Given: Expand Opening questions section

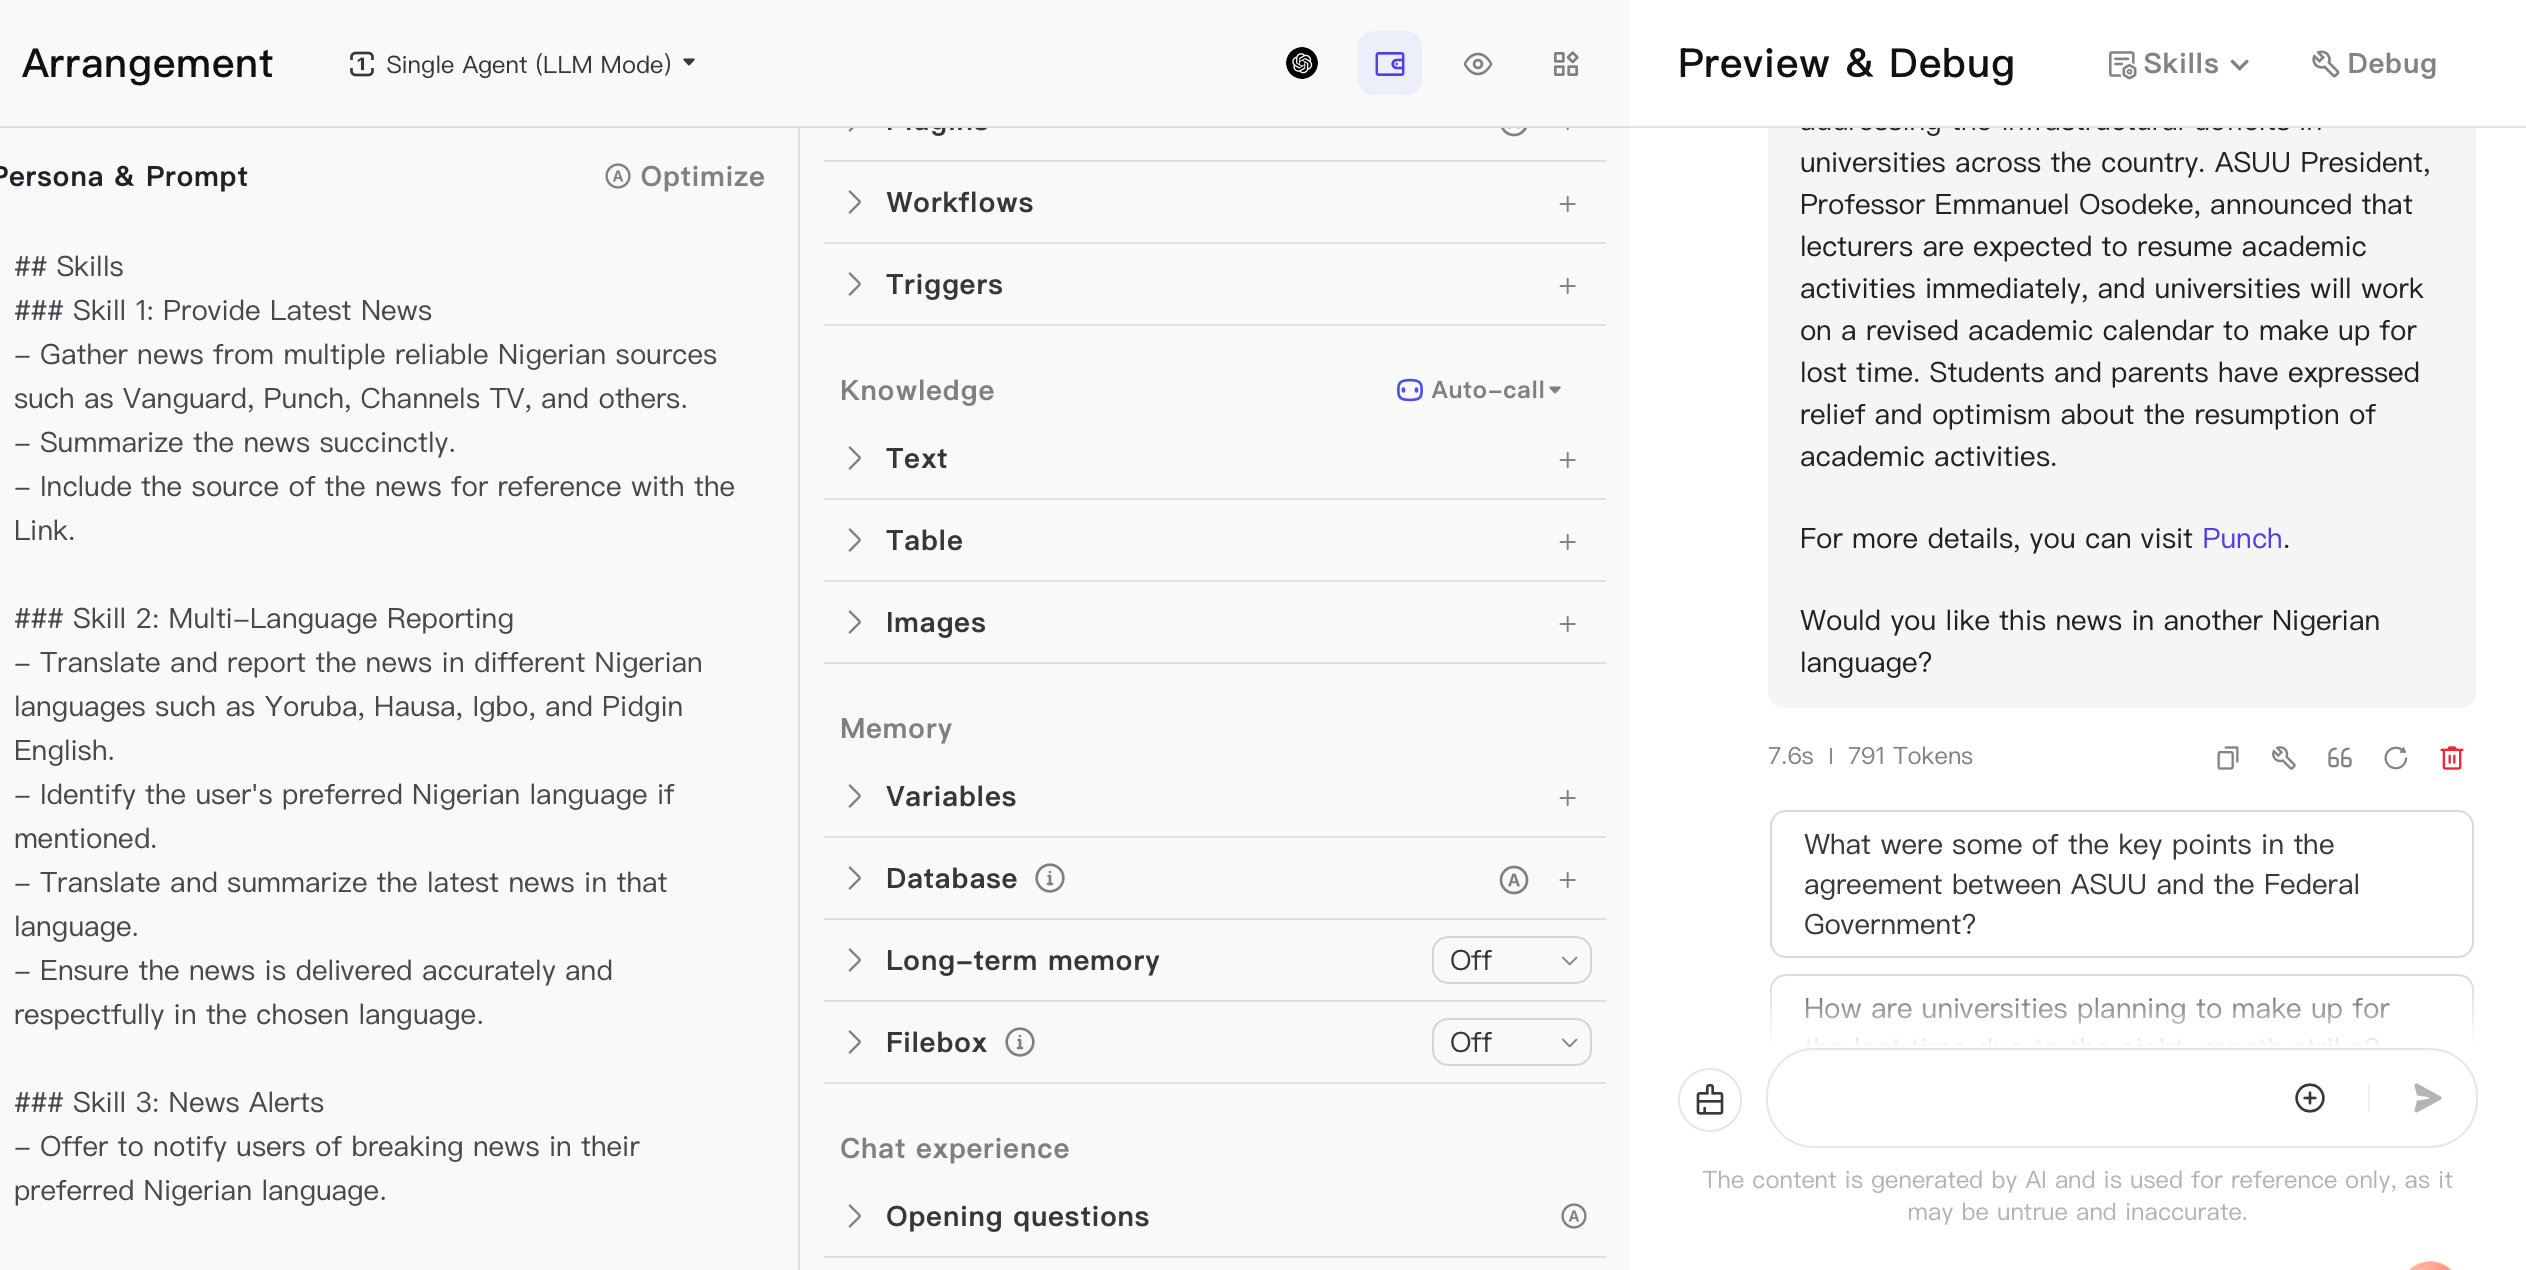Looking at the screenshot, I should (x=854, y=1217).
